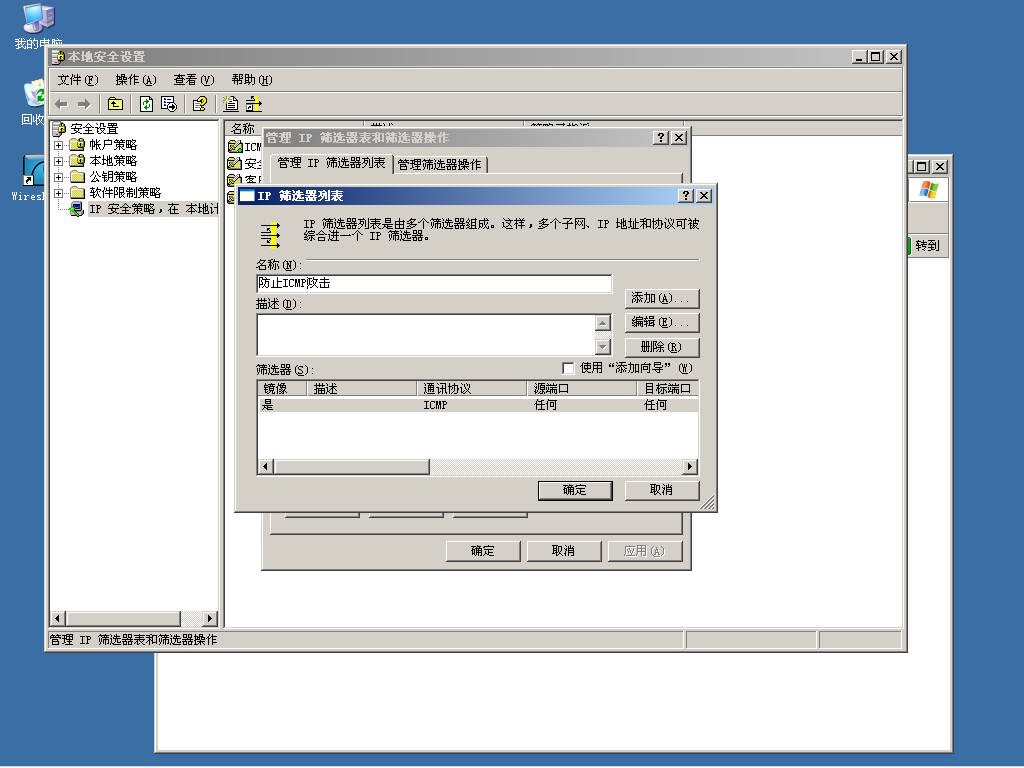The width and height of the screenshot is (1024, 768).
Task: Open the 帮助(H) menu
Action: pos(251,80)
